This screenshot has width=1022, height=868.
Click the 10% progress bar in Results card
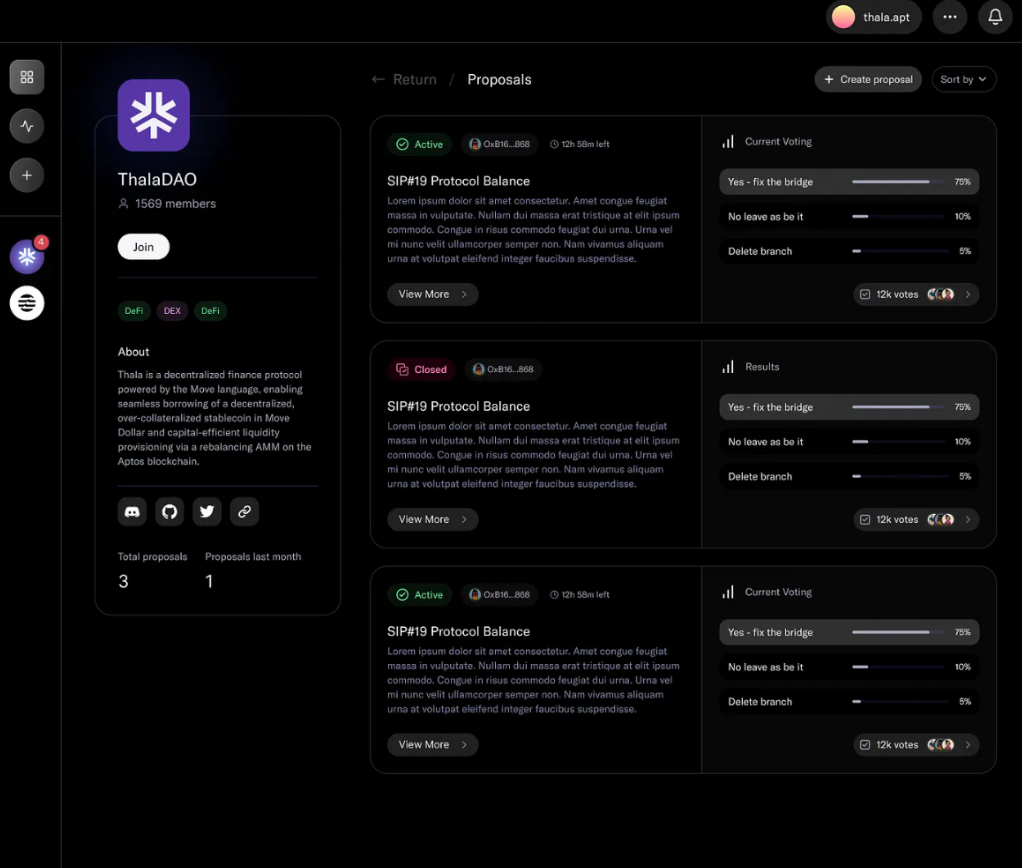(x=898, y=442)
